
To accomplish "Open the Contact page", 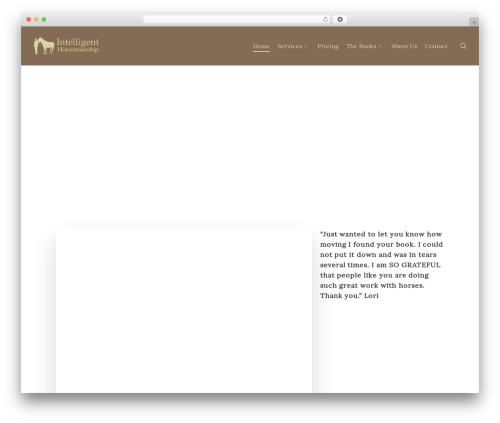I will coord(436,46).
